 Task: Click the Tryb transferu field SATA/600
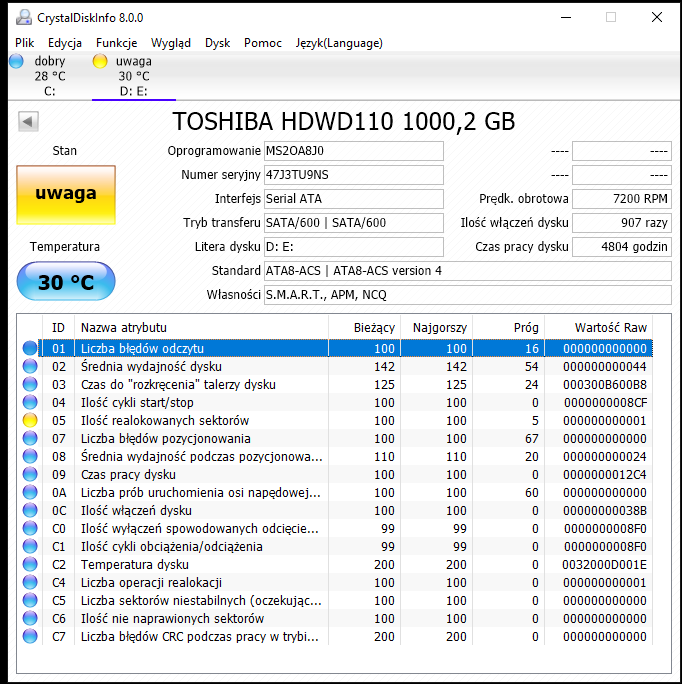[354, 223]
